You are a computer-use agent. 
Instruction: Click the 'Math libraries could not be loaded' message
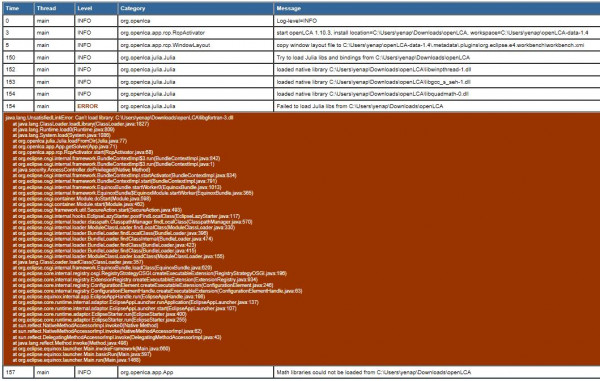point(437,372)
